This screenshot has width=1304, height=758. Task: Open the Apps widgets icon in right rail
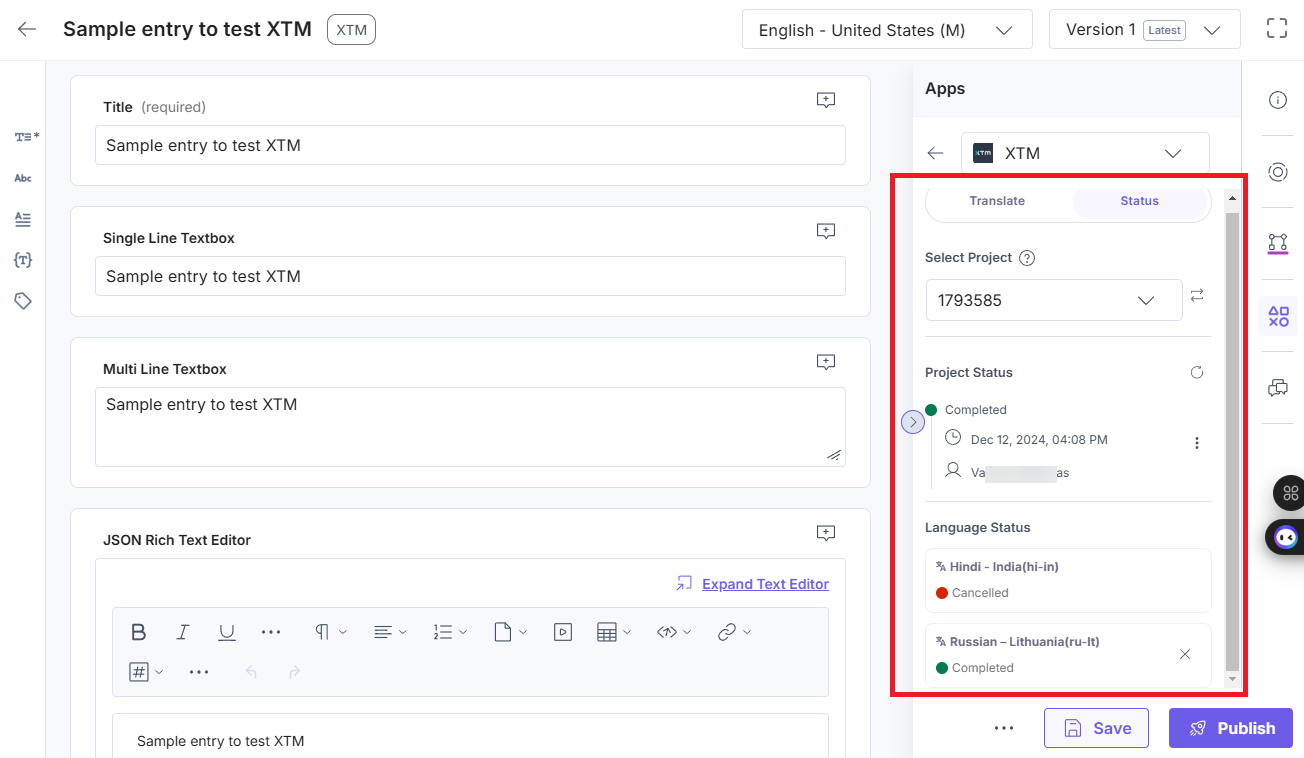1278,316
